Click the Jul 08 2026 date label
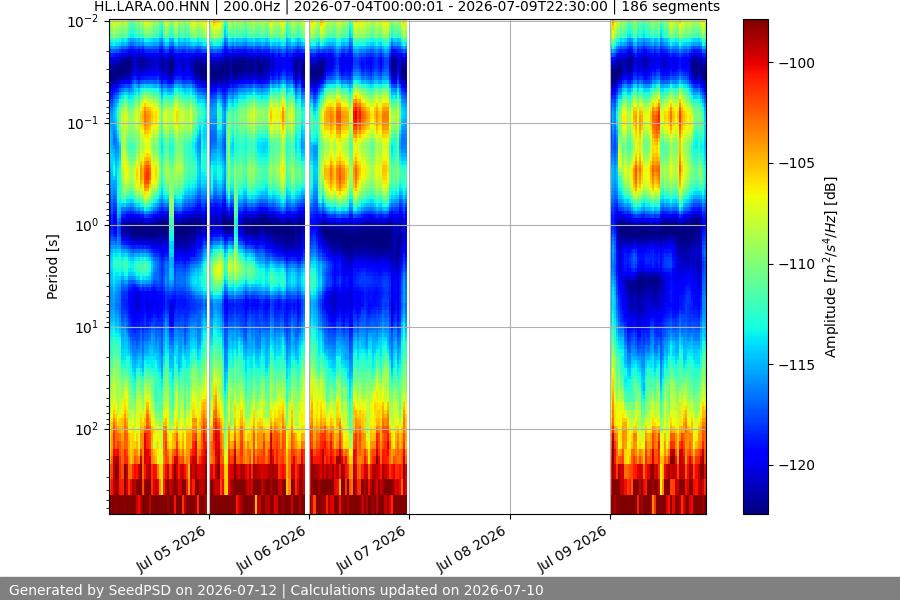Viewport: 900px width, 600px height. click(471, 549)
